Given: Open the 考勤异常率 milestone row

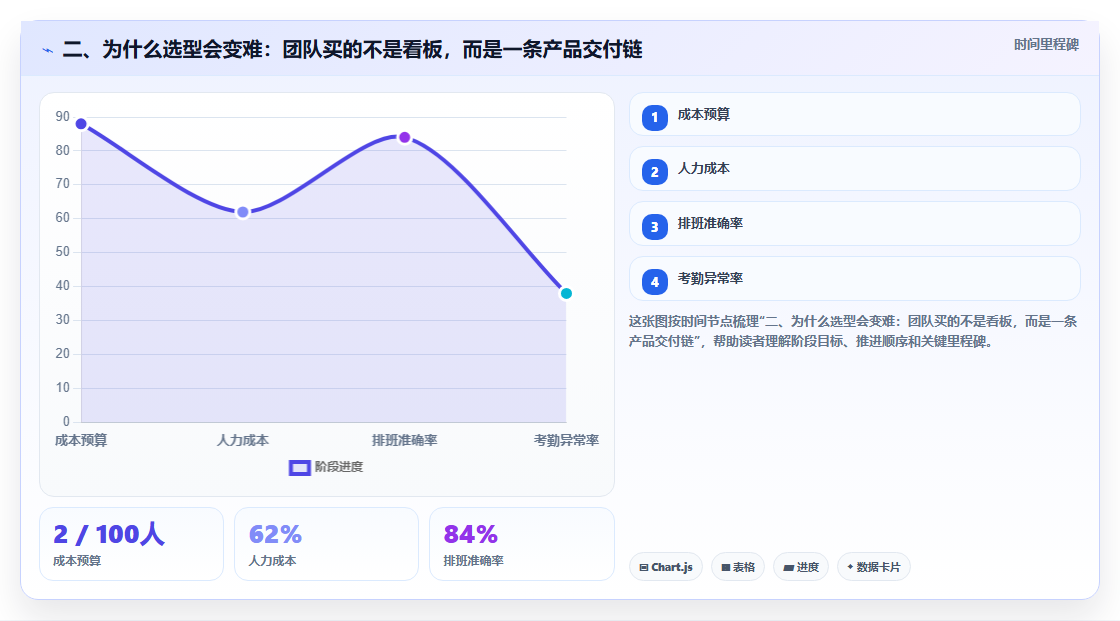Looking at the screenshot, I should coord(854,279).
